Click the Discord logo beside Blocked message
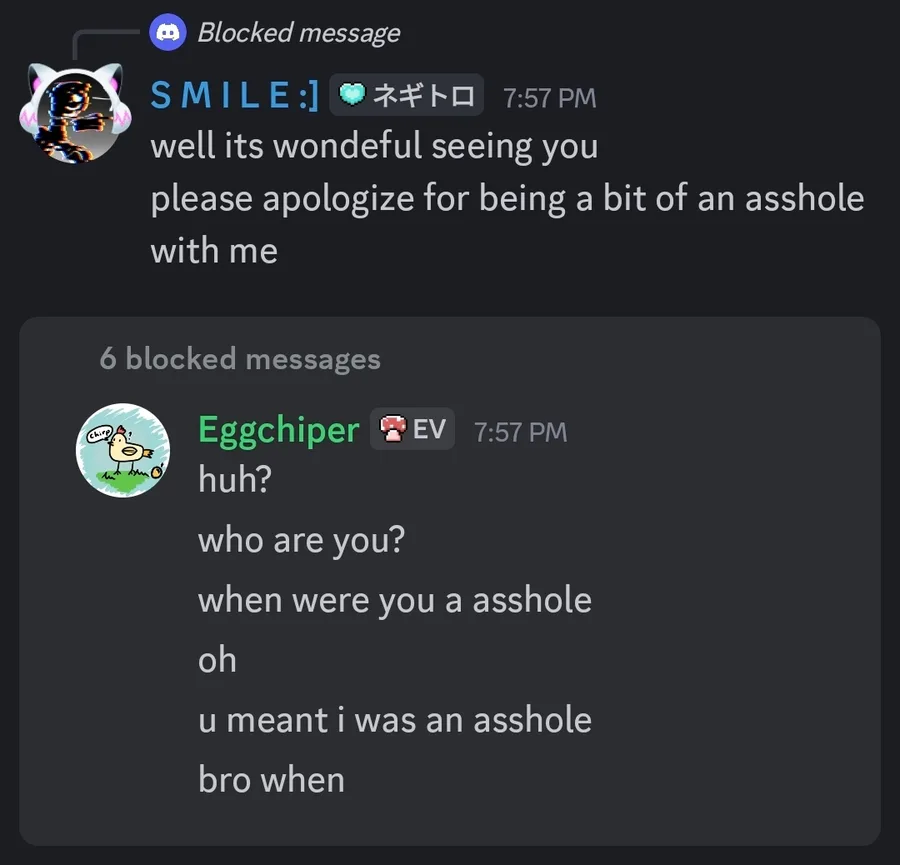The image size is (900, 865). click(x=168, y=32)
